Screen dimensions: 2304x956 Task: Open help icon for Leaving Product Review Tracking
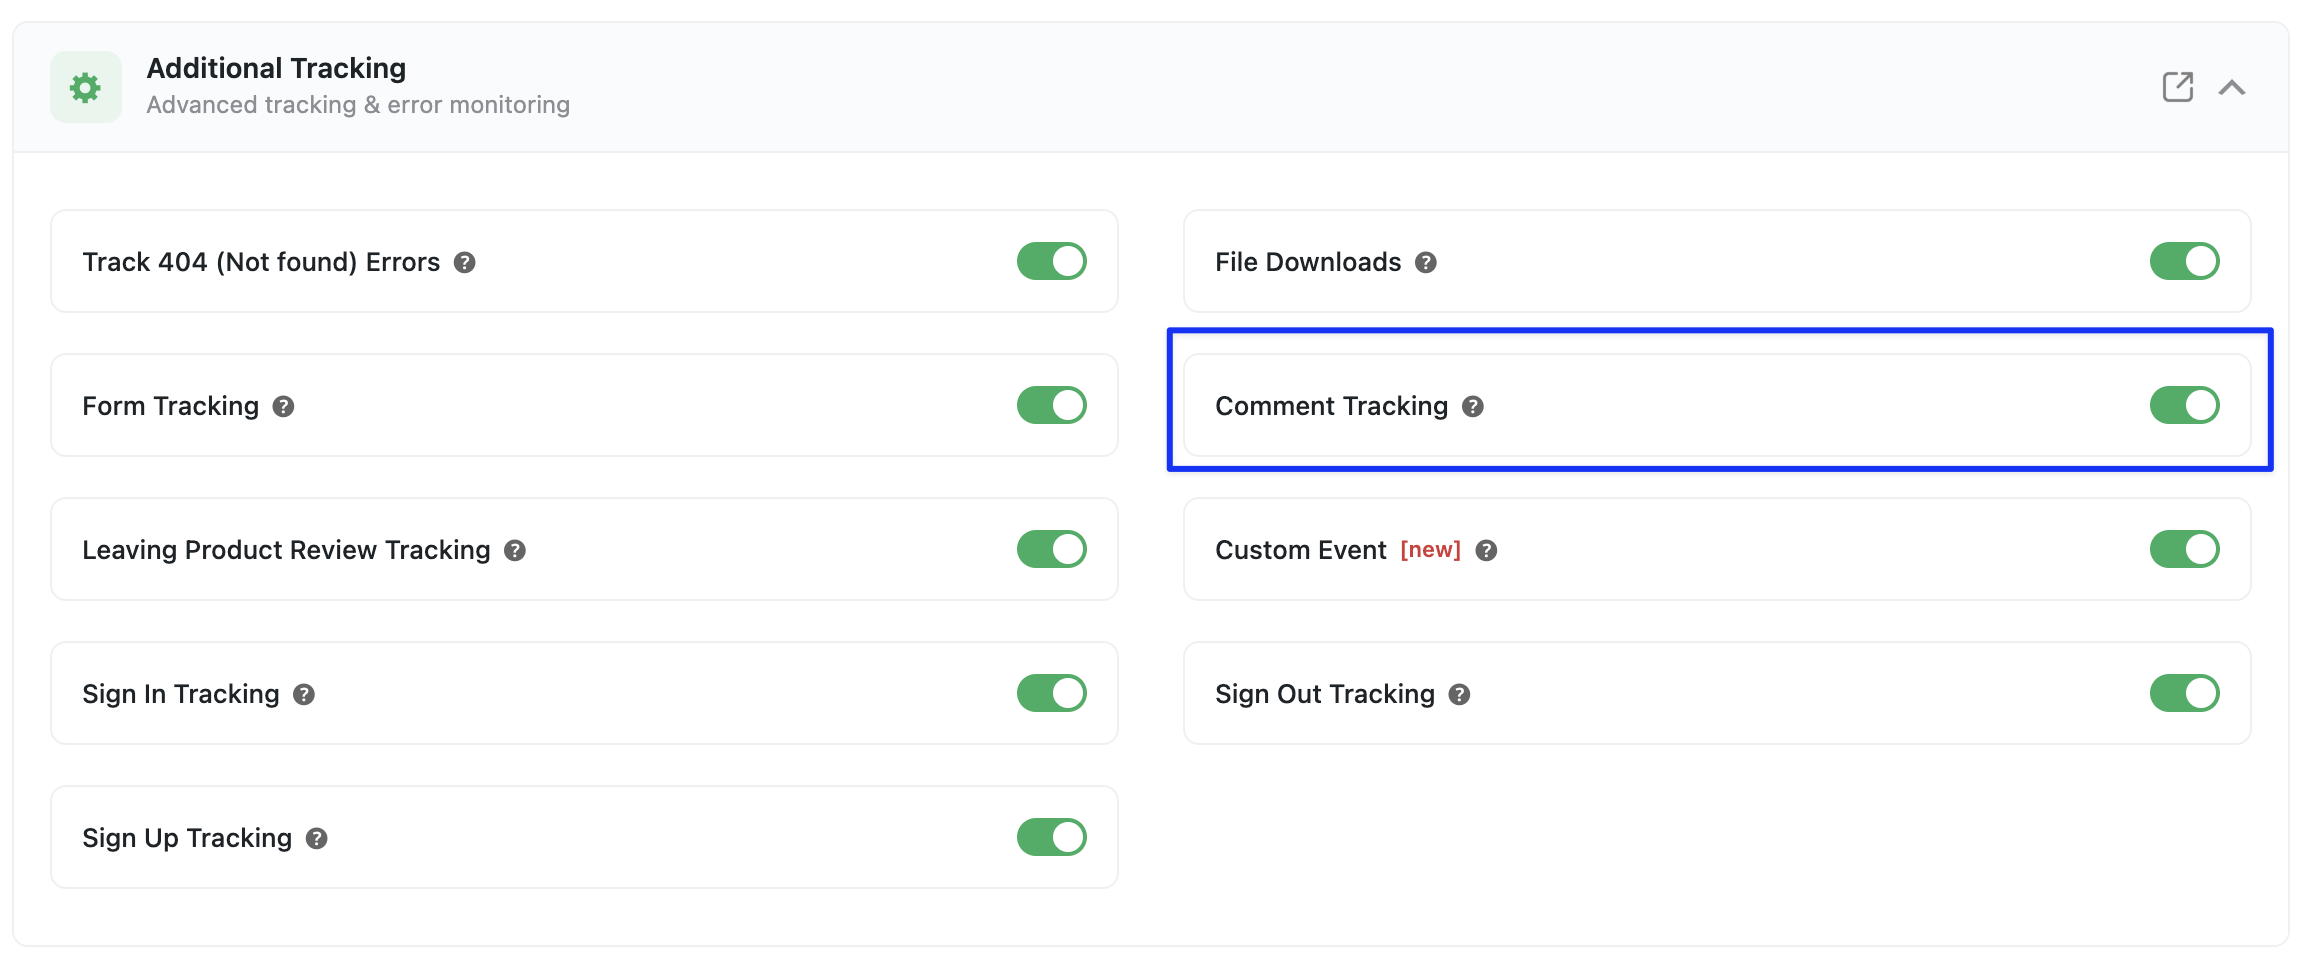pyautogui.click(x=515, y=550)
